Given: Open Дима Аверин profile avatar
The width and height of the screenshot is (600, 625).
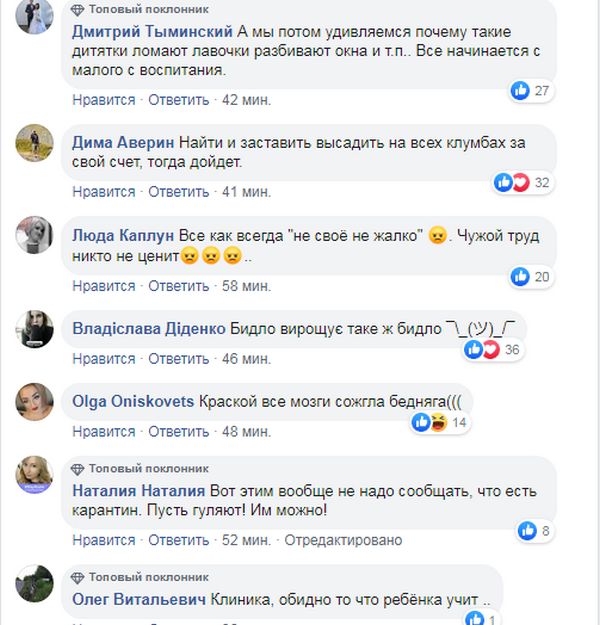Looking at the screenshot, I should click(35, 142).
